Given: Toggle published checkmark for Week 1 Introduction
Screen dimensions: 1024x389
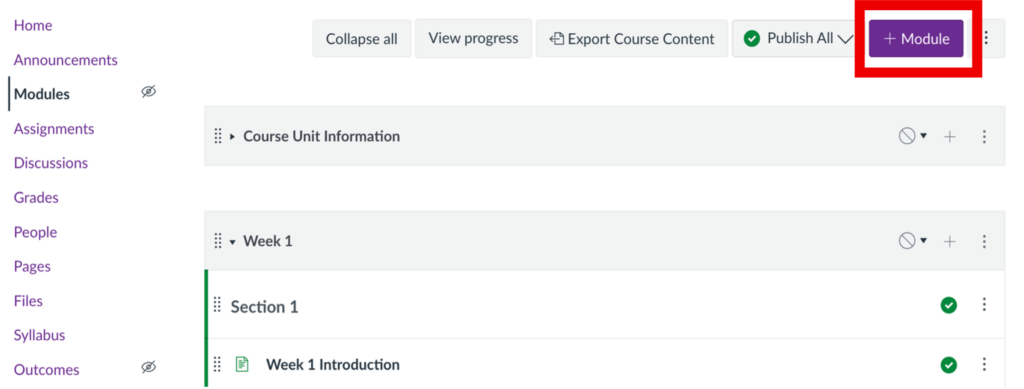Looking at the screenshot, I should (949, 364).
